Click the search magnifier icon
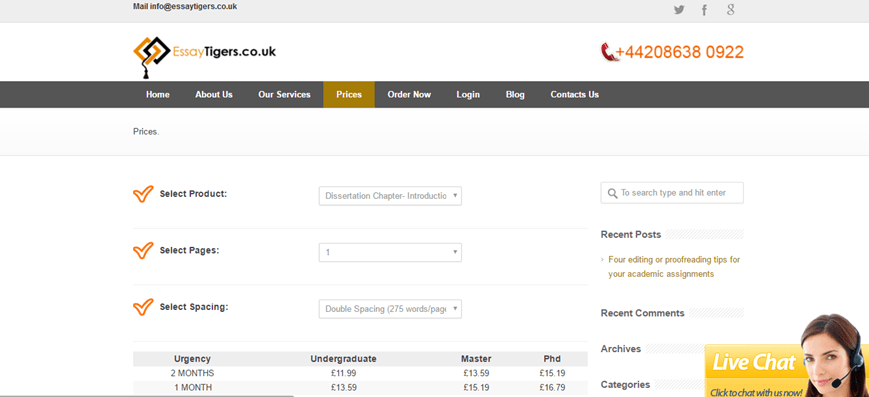The image size is (869, 397). tap(612, 193)
